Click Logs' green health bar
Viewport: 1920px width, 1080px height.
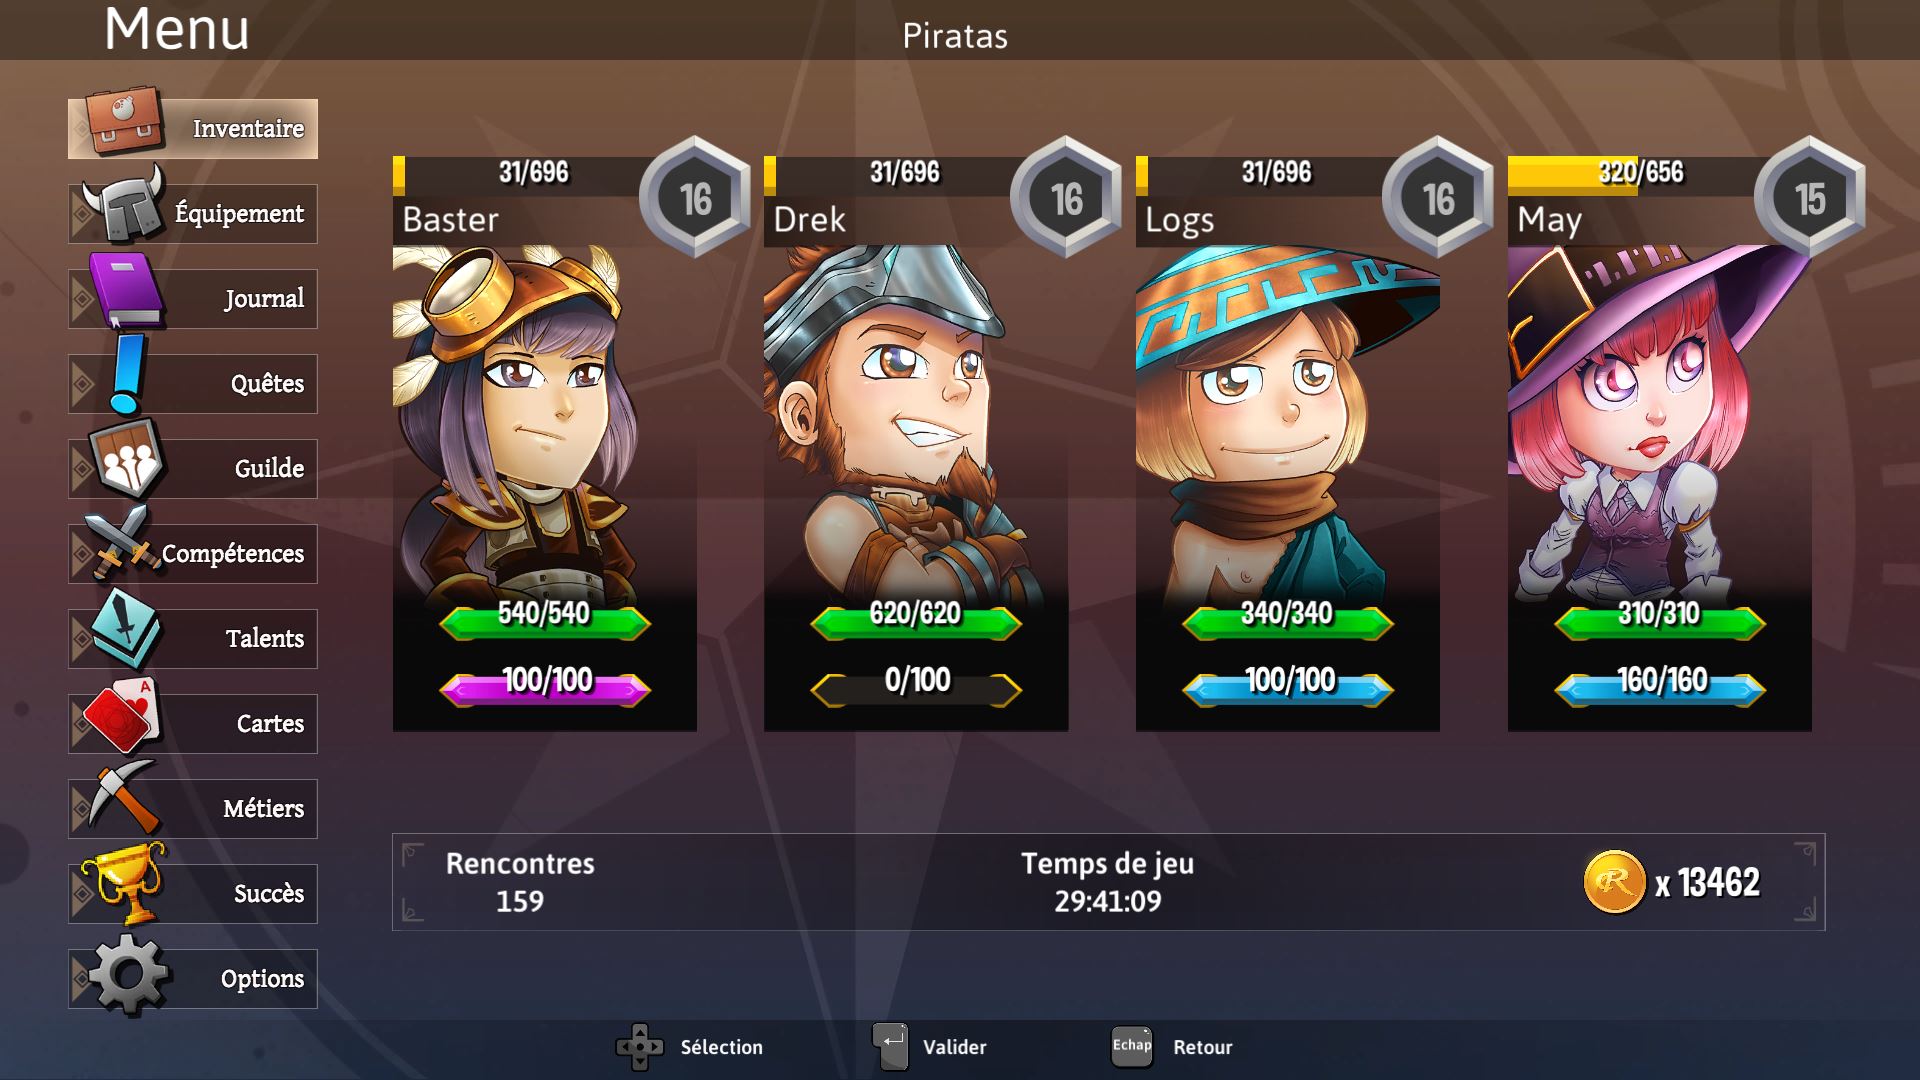pos(1288,621)
